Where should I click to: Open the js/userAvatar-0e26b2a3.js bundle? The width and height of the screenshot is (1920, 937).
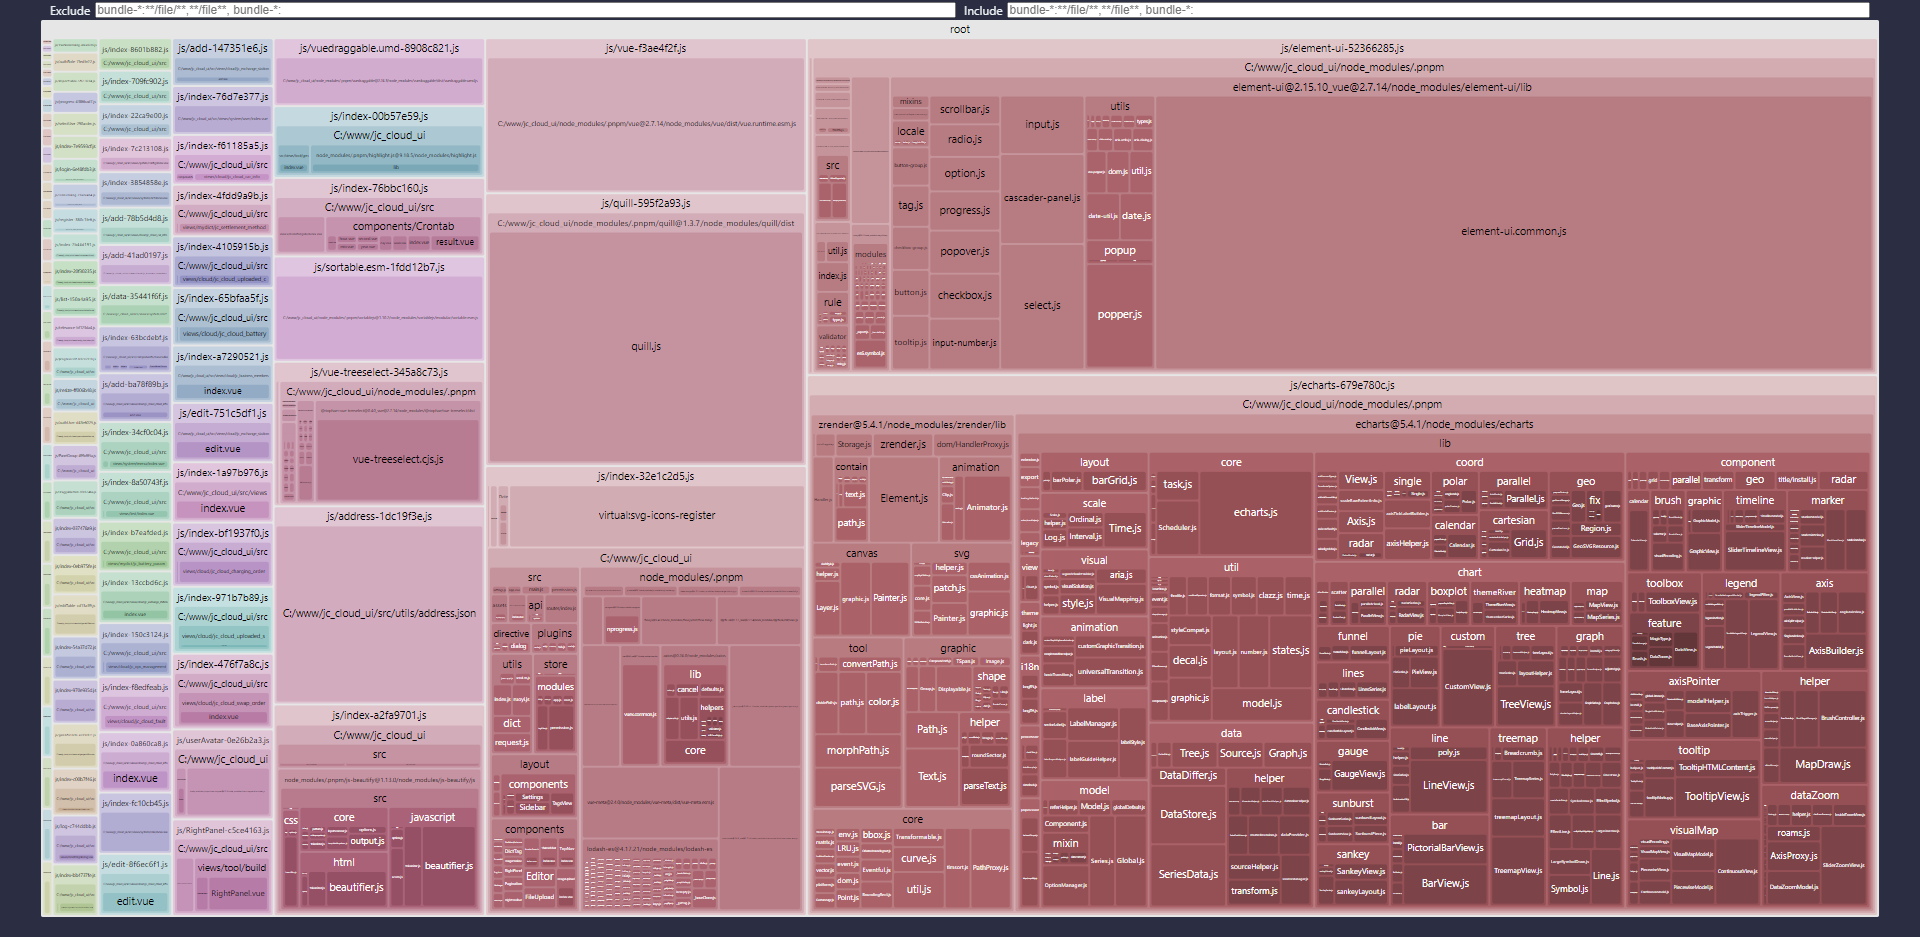[x=223, y=740]
